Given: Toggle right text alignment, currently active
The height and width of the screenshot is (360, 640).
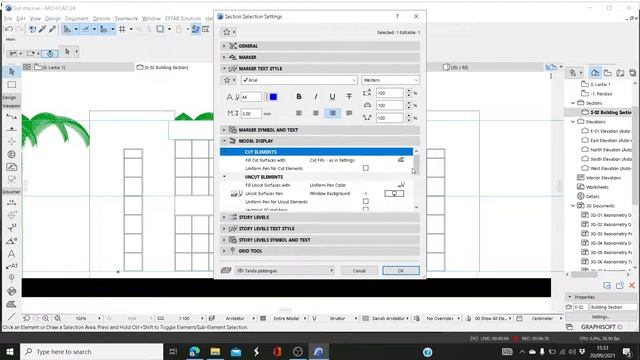Looking at the screenshot, I should (332, 113).
